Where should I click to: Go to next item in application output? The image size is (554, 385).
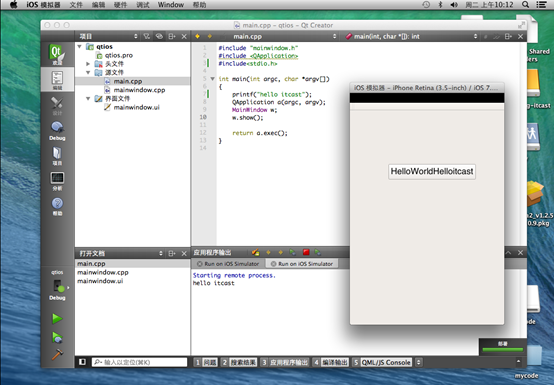[281, 252]
